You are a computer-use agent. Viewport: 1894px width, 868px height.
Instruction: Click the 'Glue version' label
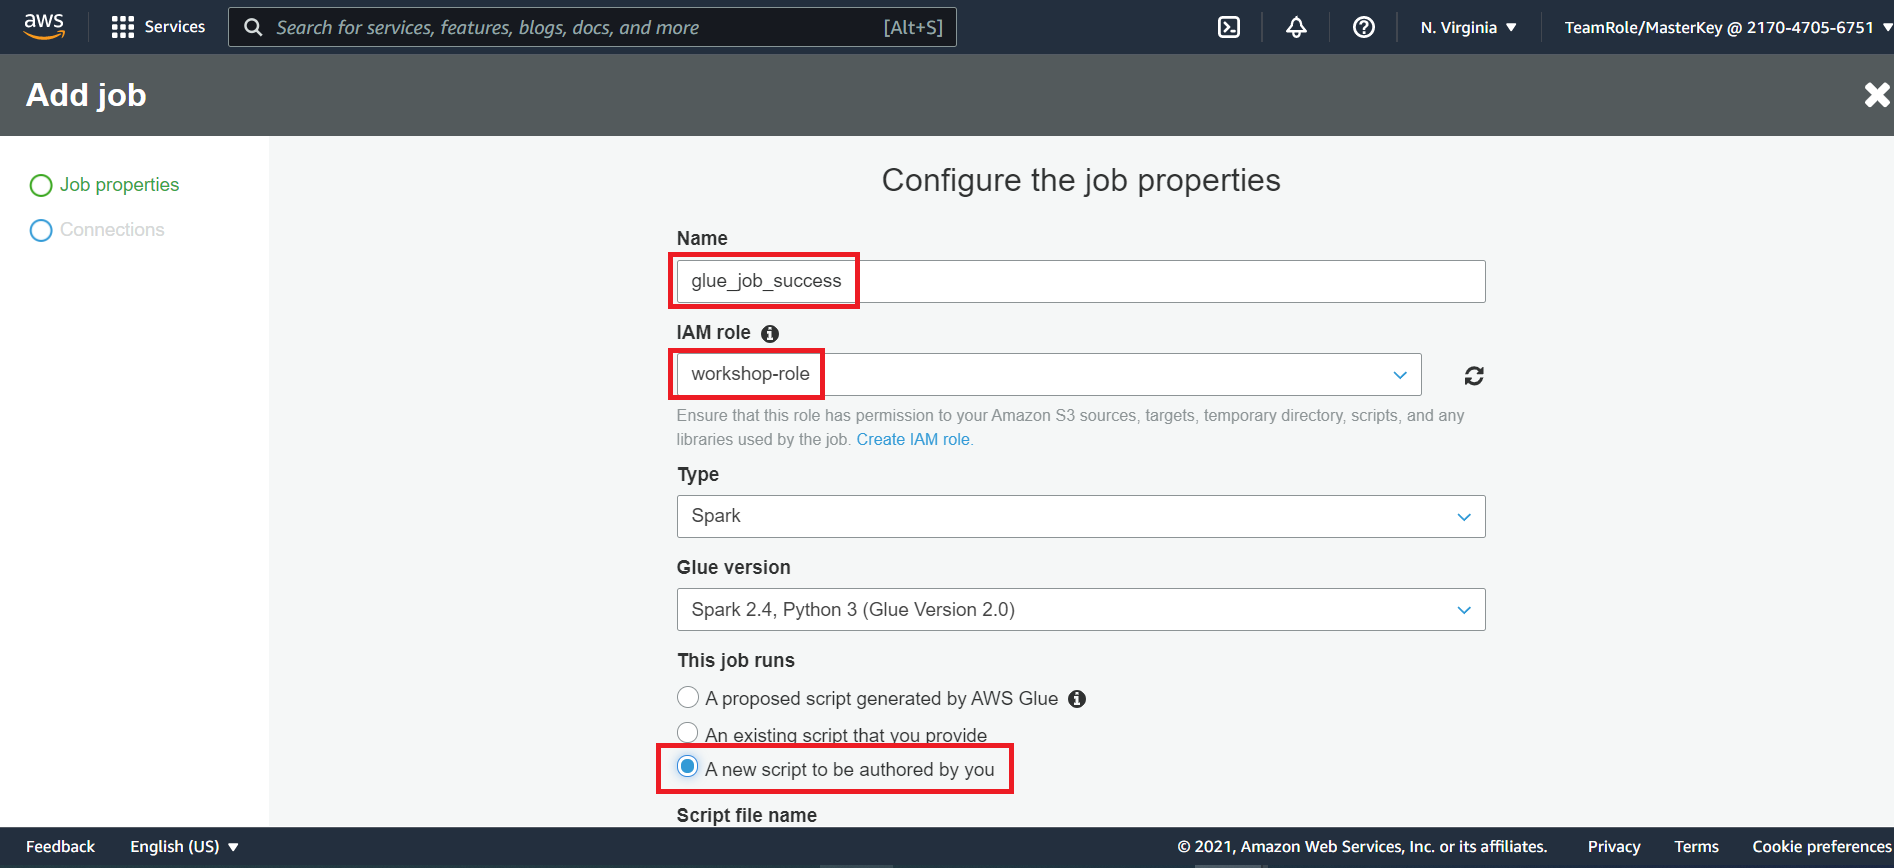click(733, 567)
